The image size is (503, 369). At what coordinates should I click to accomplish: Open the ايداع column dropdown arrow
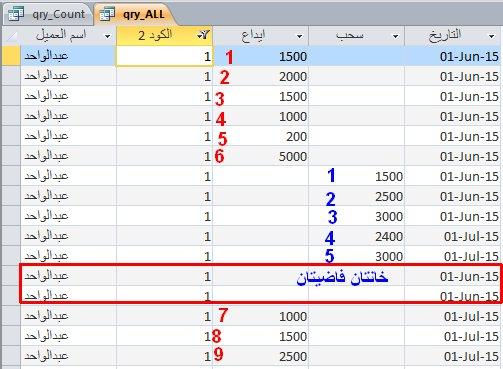[x=299, y=36]
